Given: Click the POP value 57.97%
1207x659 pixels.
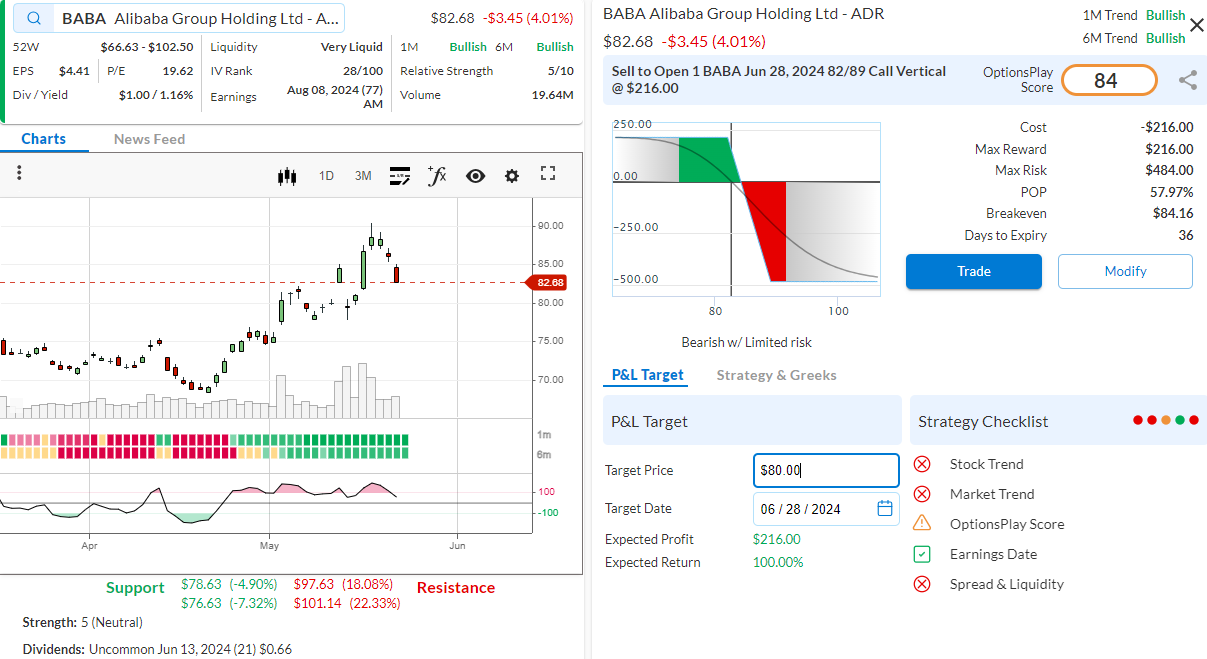Looking at the screenshot, I should [x=1171, y=192].
